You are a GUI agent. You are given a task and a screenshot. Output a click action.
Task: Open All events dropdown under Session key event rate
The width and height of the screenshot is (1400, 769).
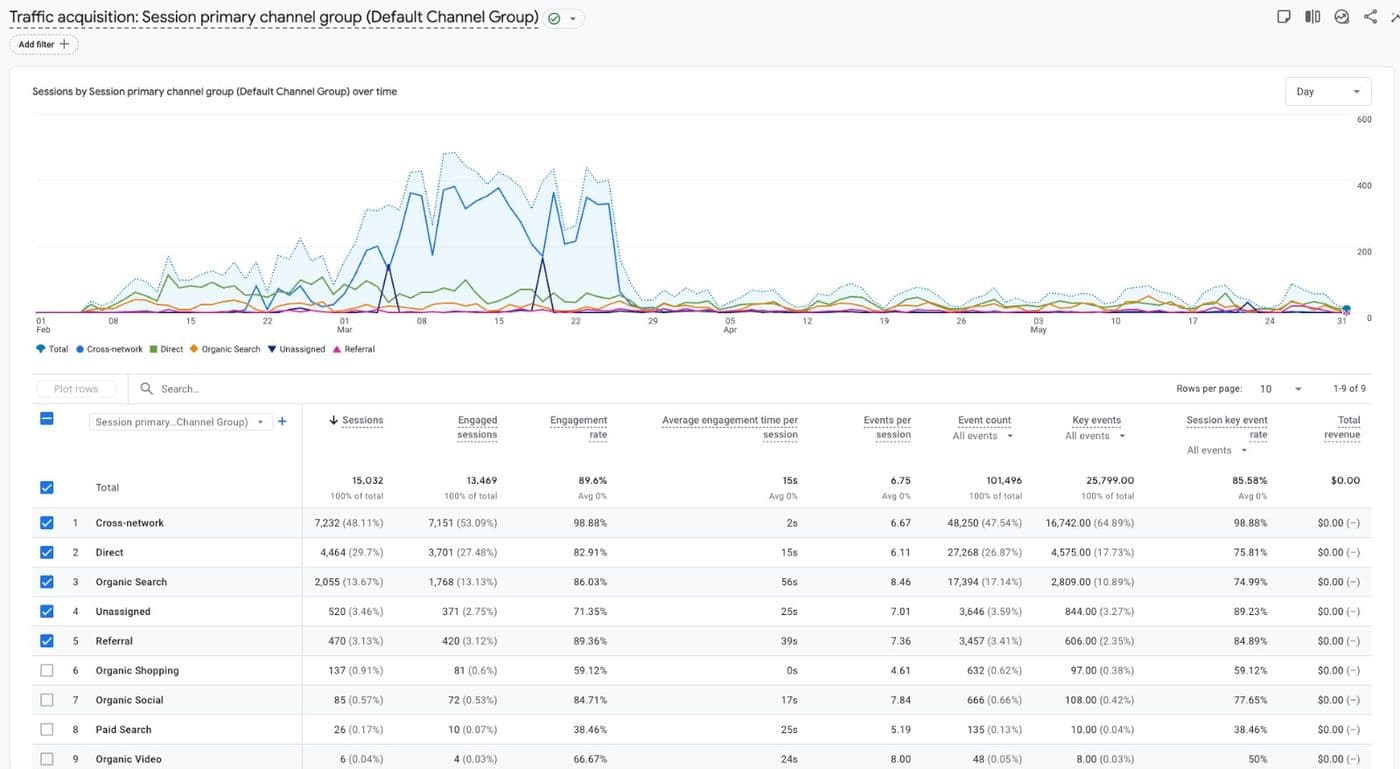pos(1217,450)
